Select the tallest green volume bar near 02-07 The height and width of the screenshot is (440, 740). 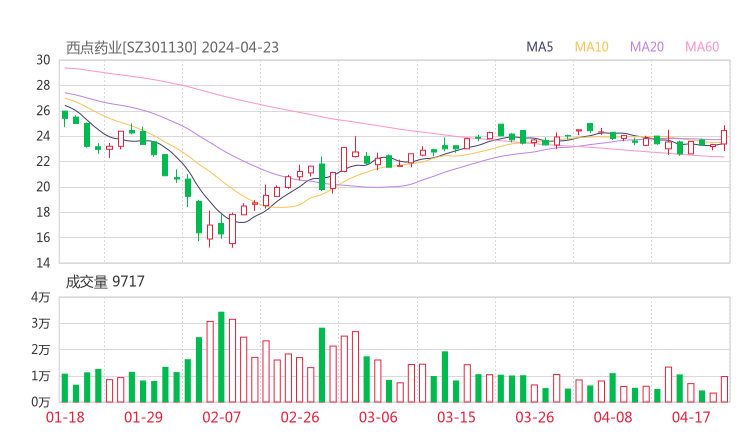point(221,357)
